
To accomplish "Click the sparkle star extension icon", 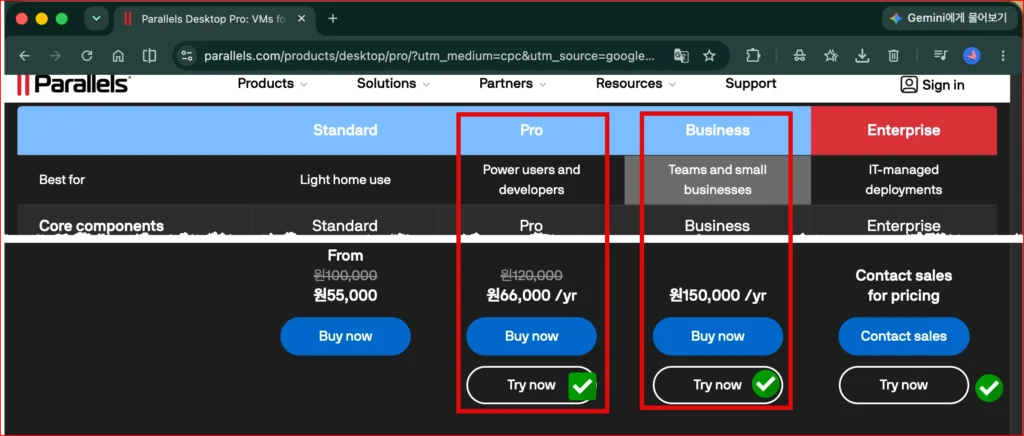I will [x=831, y=56].
